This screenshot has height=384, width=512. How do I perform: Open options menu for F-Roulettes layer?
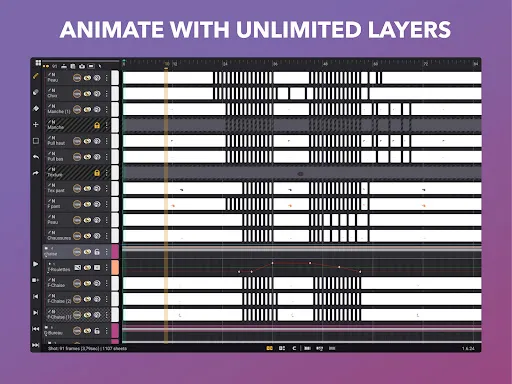coord(107,268)
